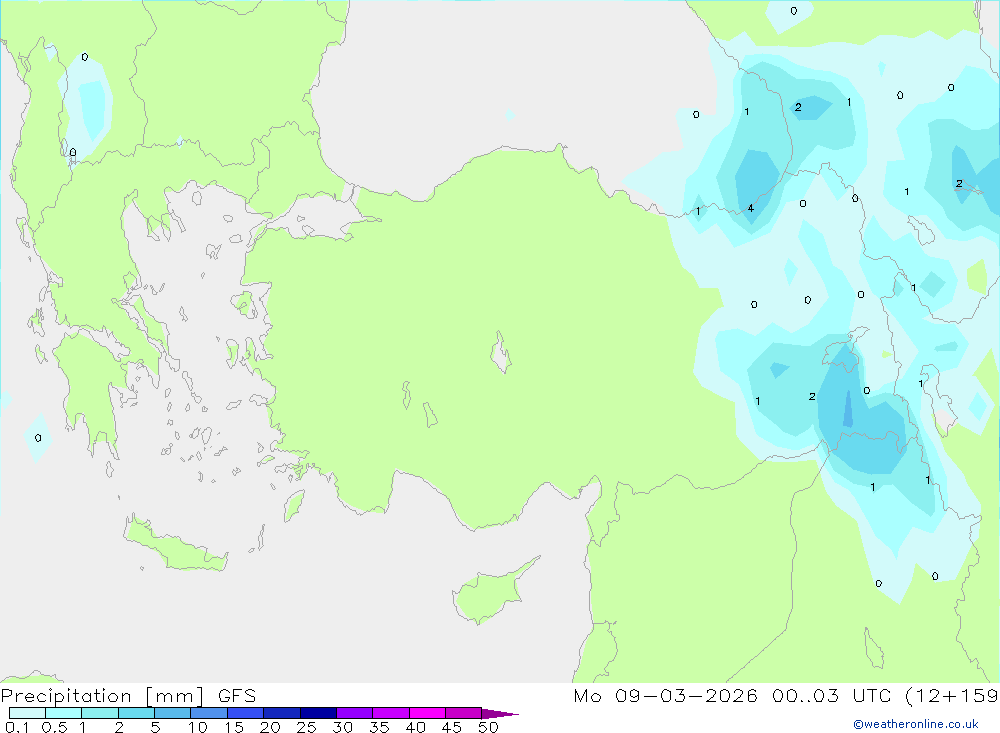Click the 25–30 mm navy legend swatch
1000x733 pixels.
pyautogui.click(x=318, y=713)
